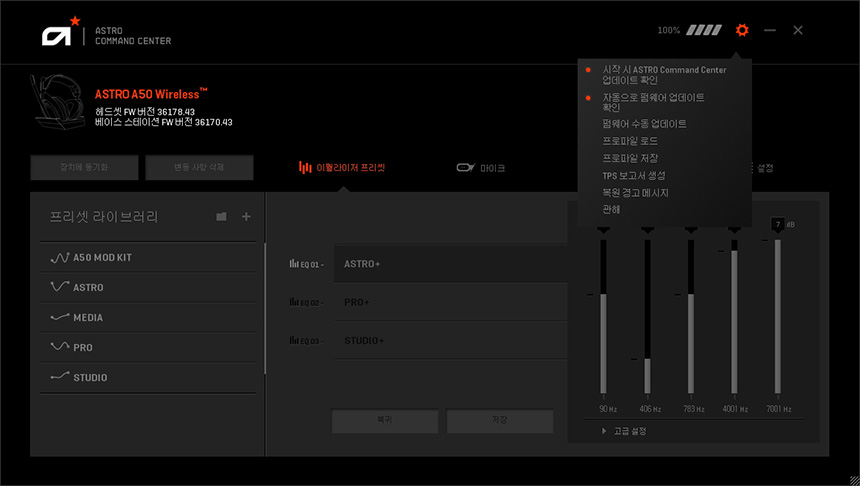Minimize the Command Center window
The width and height of the screenshot is (860, 486).
[x=770, y=30]
